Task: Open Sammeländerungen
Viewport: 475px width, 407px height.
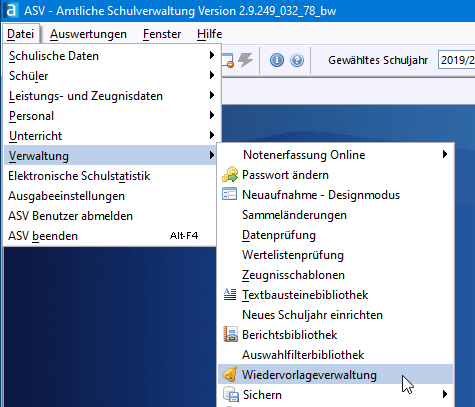Action: point(335,215)
